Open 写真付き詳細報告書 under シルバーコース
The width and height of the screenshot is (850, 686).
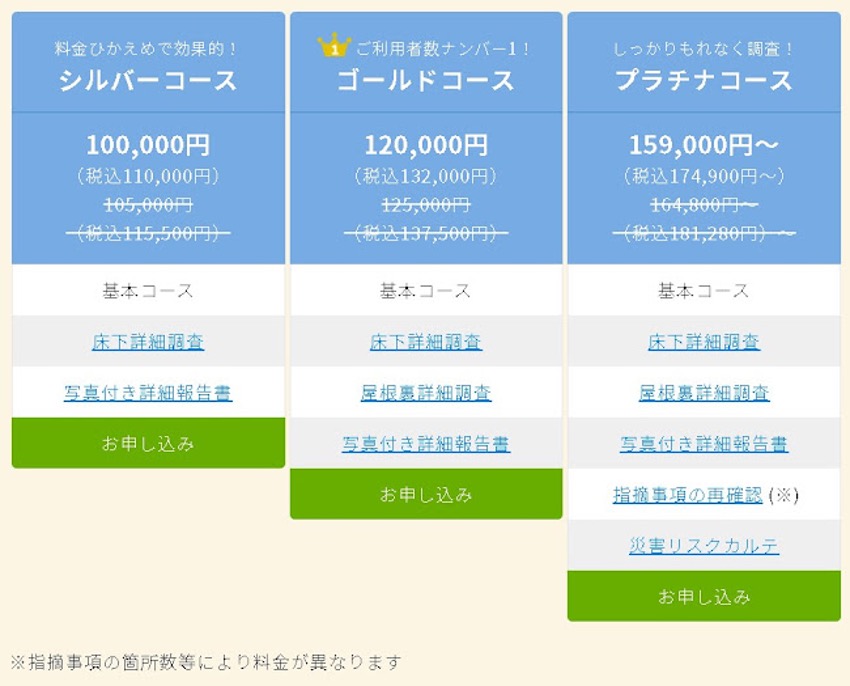(x=147, y=392)
